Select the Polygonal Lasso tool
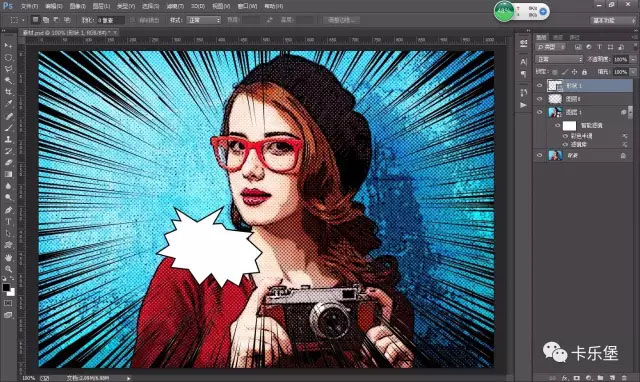This screenshot has width=640, height=382. [8, 69]
